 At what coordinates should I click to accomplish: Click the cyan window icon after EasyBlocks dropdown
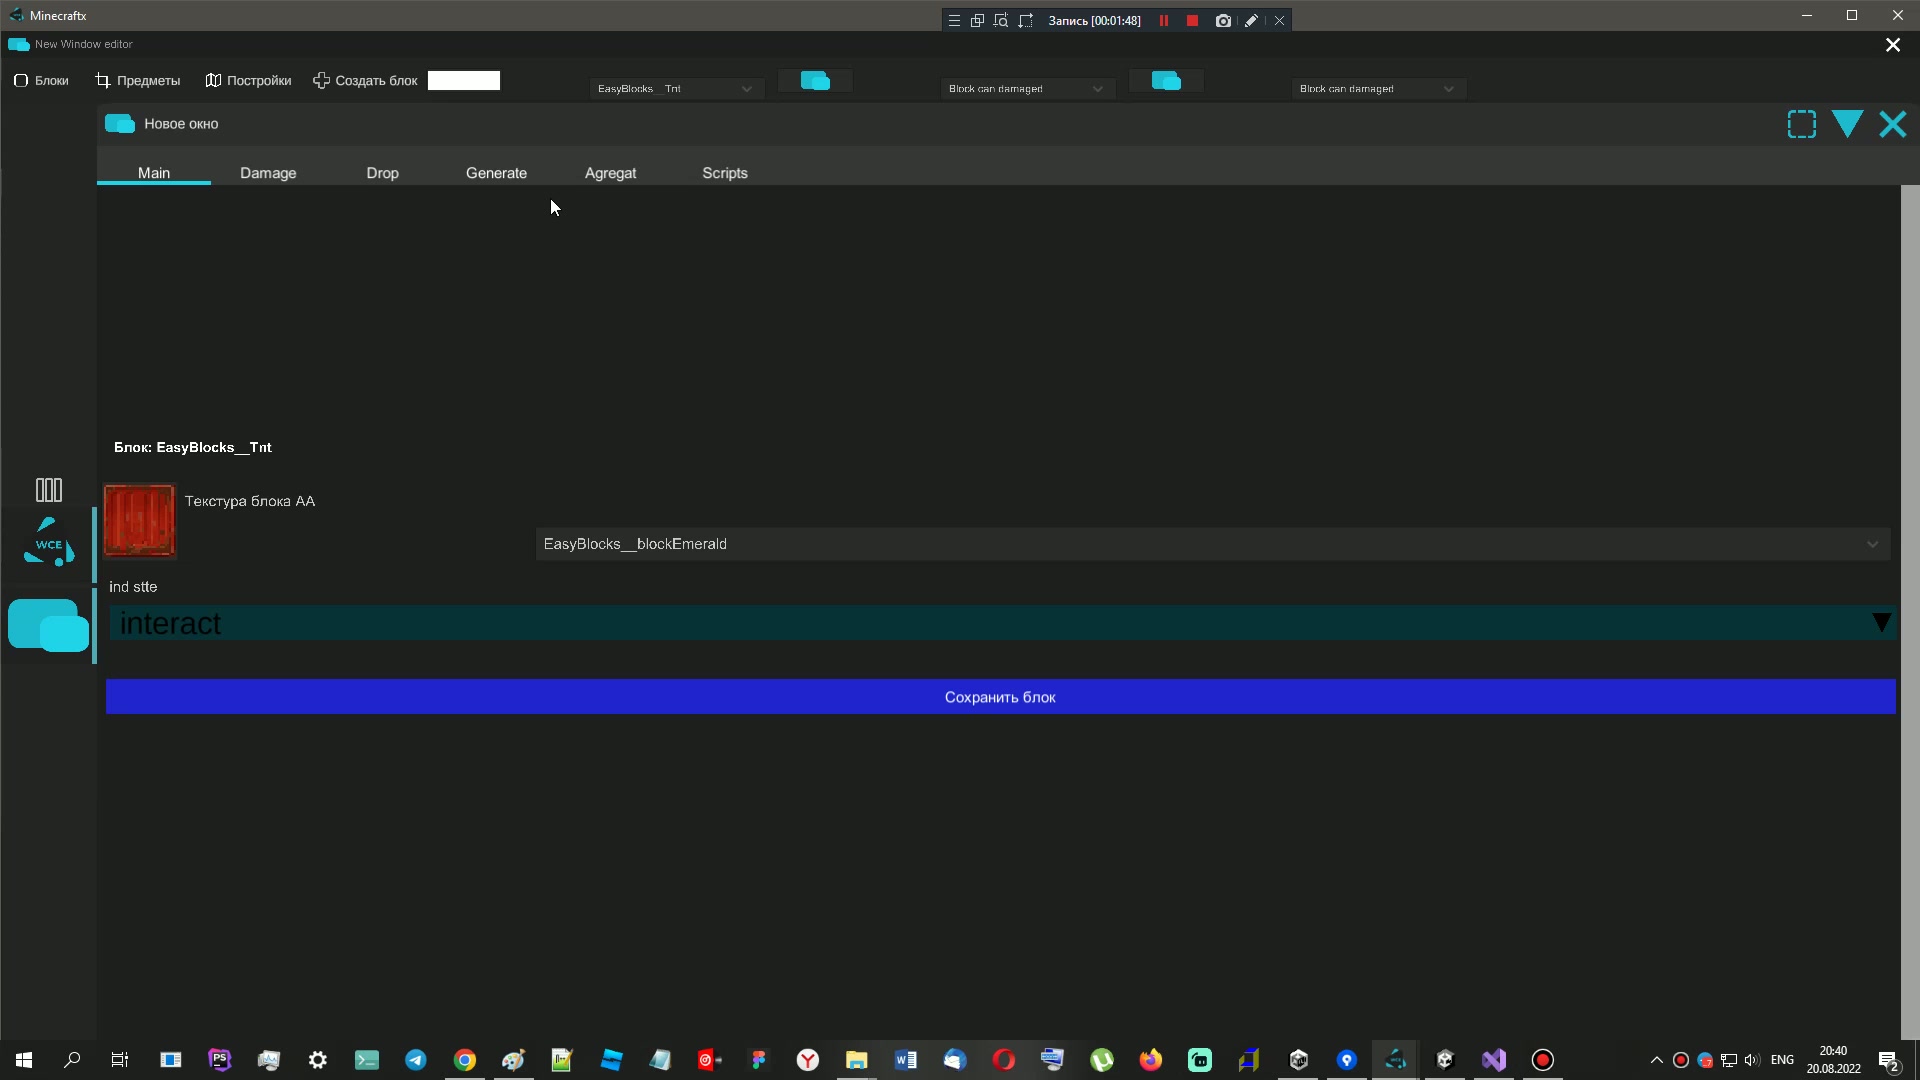point(815,81)
